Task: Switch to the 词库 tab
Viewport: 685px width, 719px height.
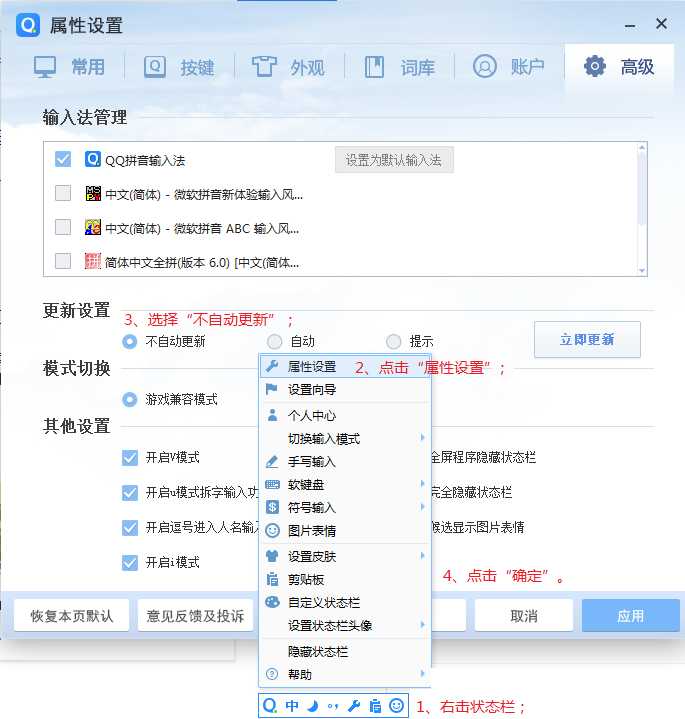Action: pyautogui.click(x=399, y=67)
